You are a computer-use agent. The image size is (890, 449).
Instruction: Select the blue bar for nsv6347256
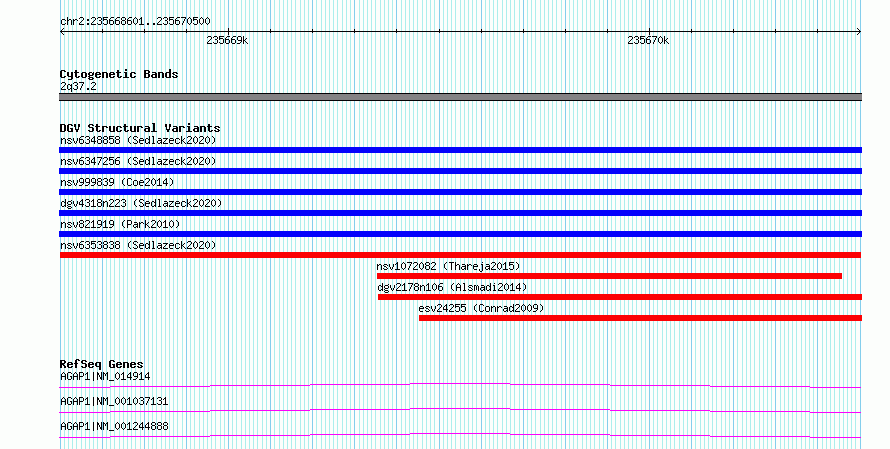(x=460, y=171)
